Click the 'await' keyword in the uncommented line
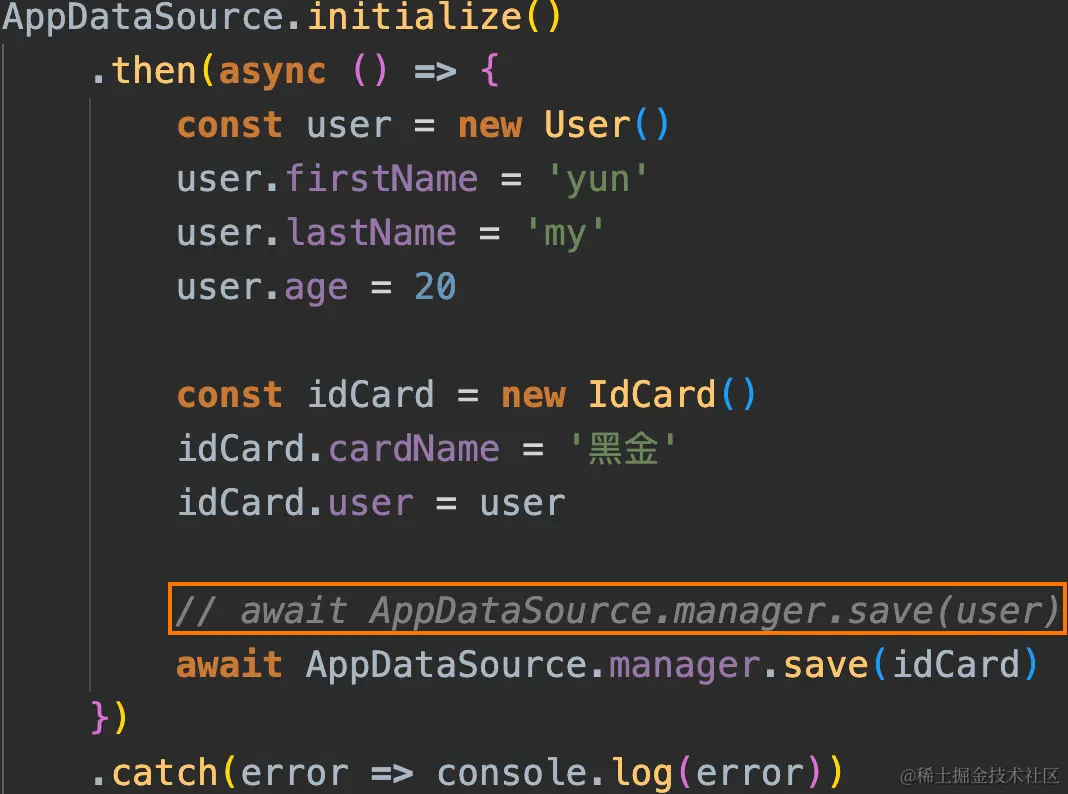Viewport: 1068px width, 794px height. 230,665
